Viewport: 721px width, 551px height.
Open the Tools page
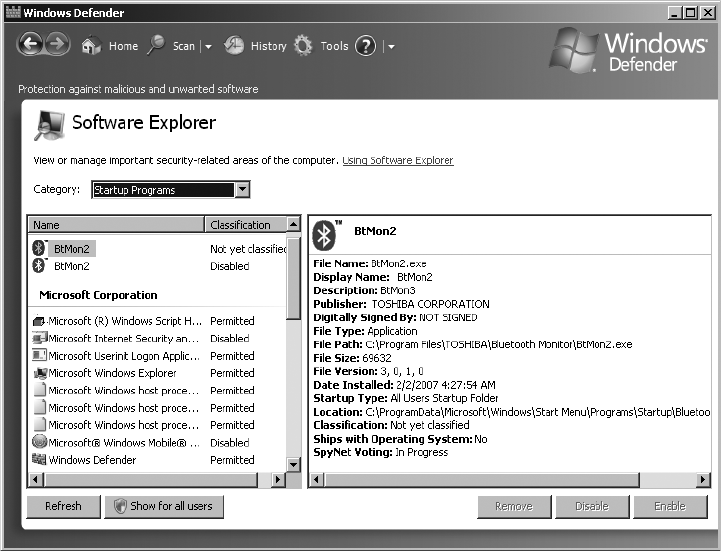334,46
